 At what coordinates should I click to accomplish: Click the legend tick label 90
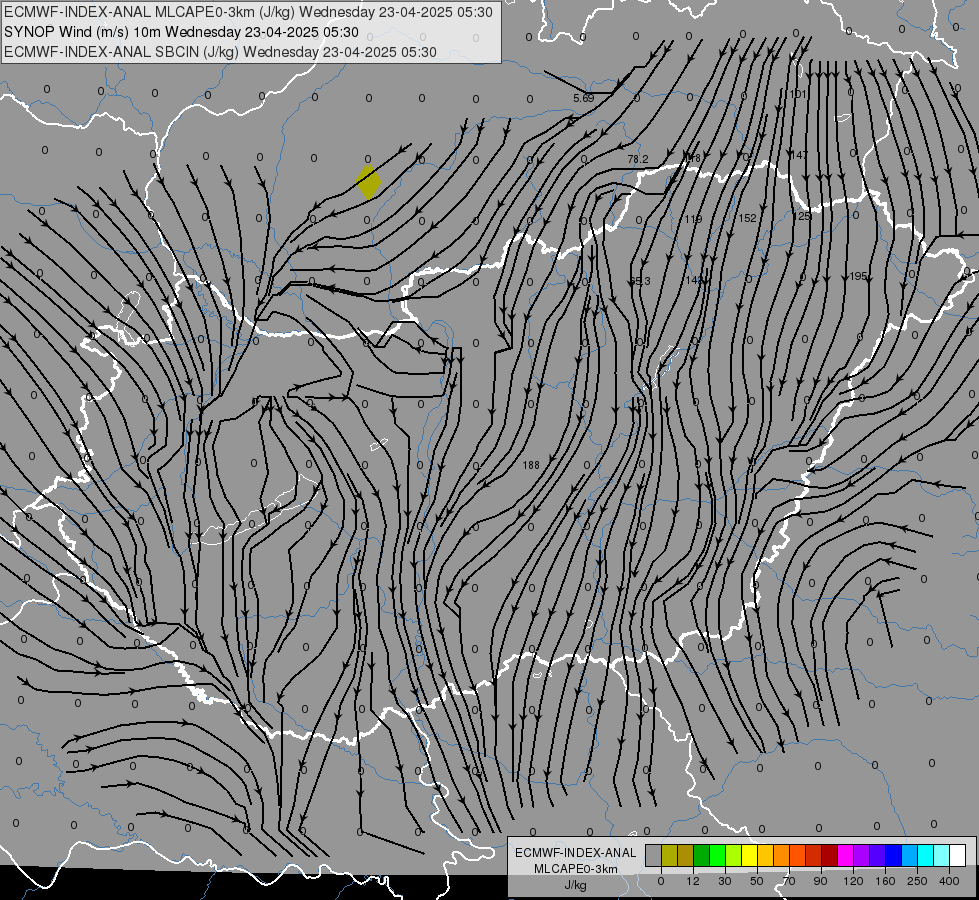820,881
